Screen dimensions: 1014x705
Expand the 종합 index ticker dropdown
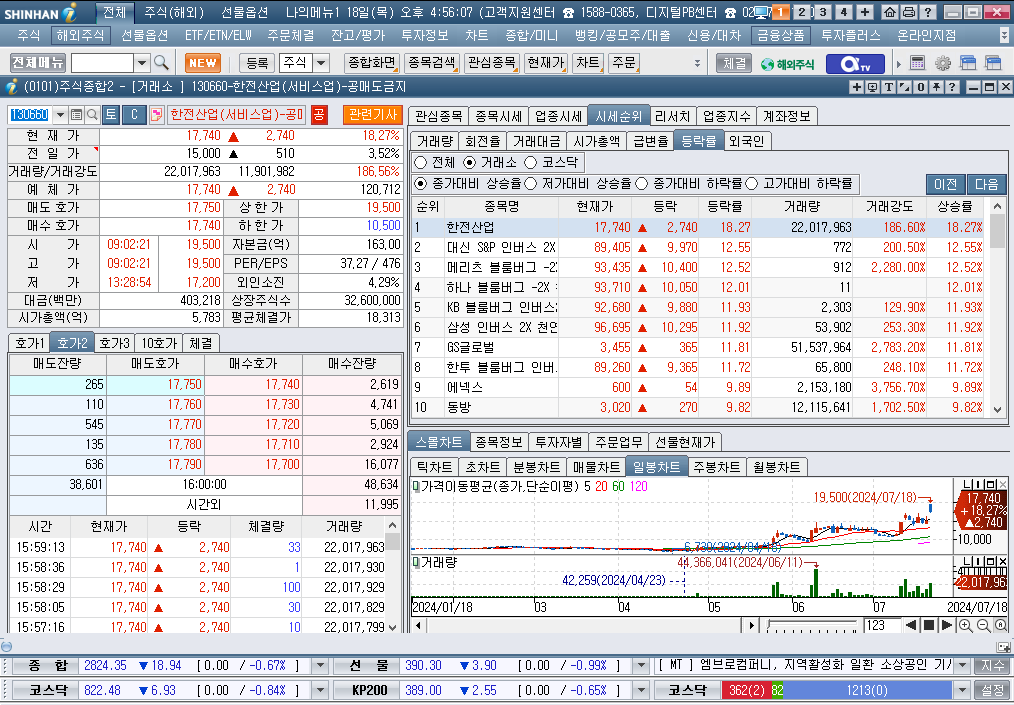pyautogui.click(x=320, y=666)
